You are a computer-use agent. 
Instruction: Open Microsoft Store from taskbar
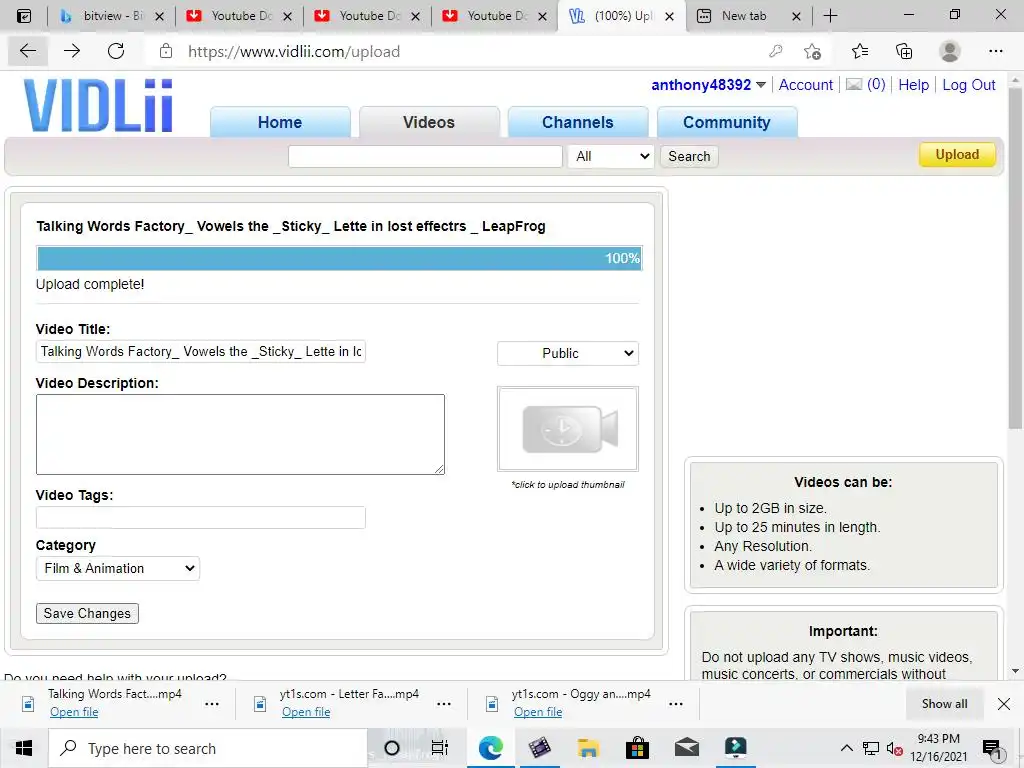[x=637, y=748]
